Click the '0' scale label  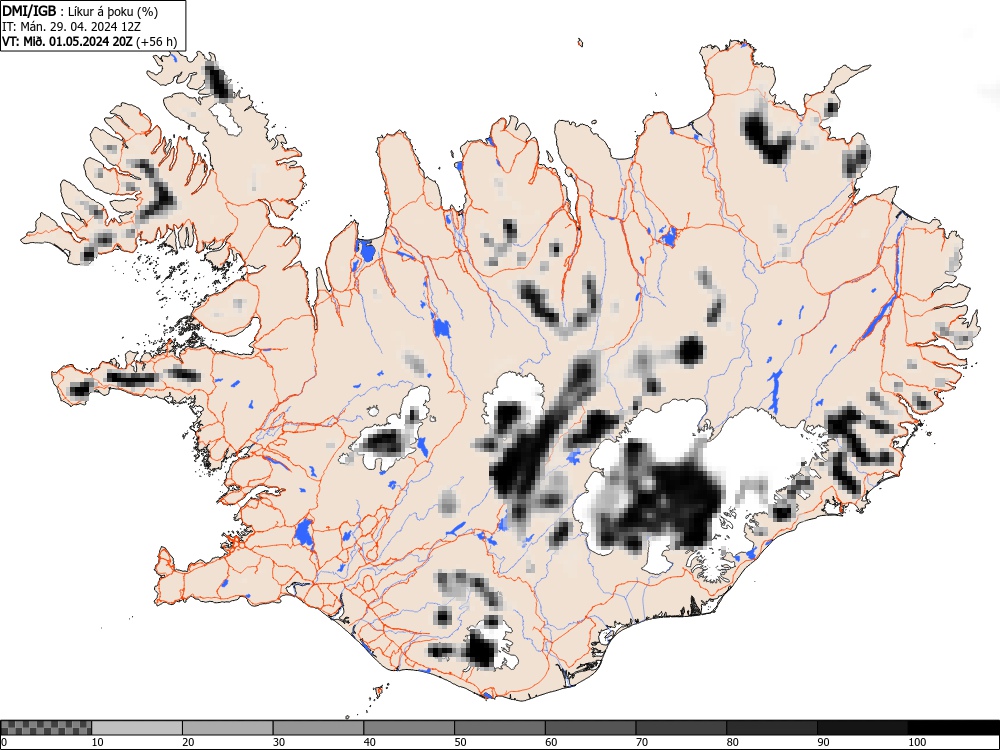4,742
